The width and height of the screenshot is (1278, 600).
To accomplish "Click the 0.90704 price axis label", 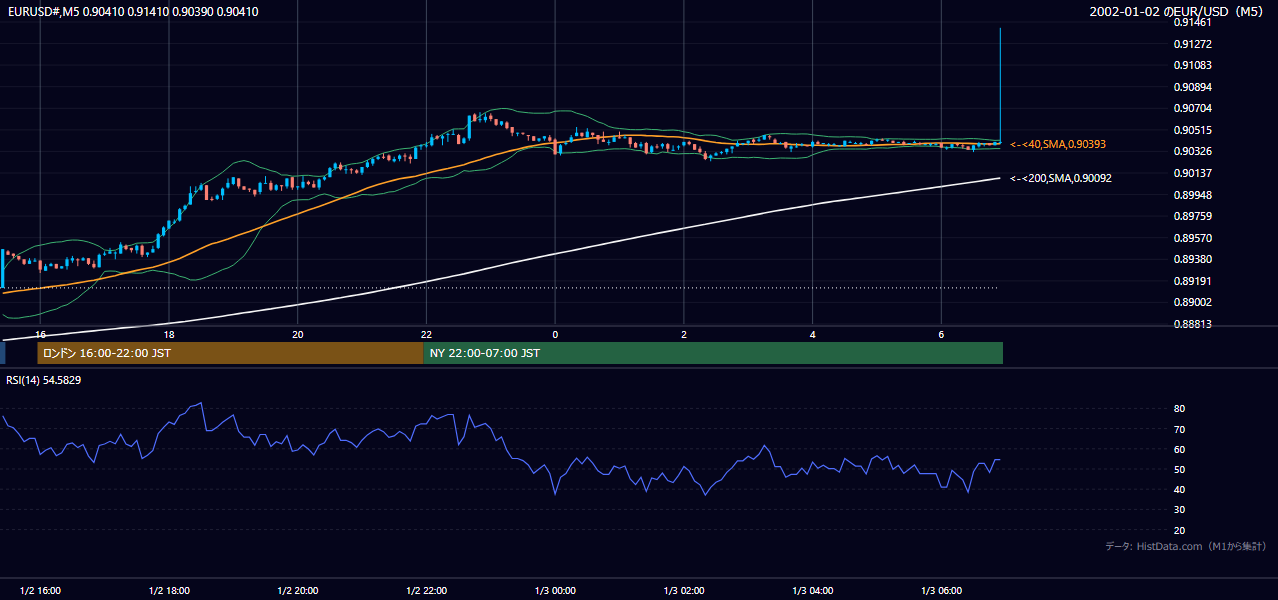I will (1192, 108).
